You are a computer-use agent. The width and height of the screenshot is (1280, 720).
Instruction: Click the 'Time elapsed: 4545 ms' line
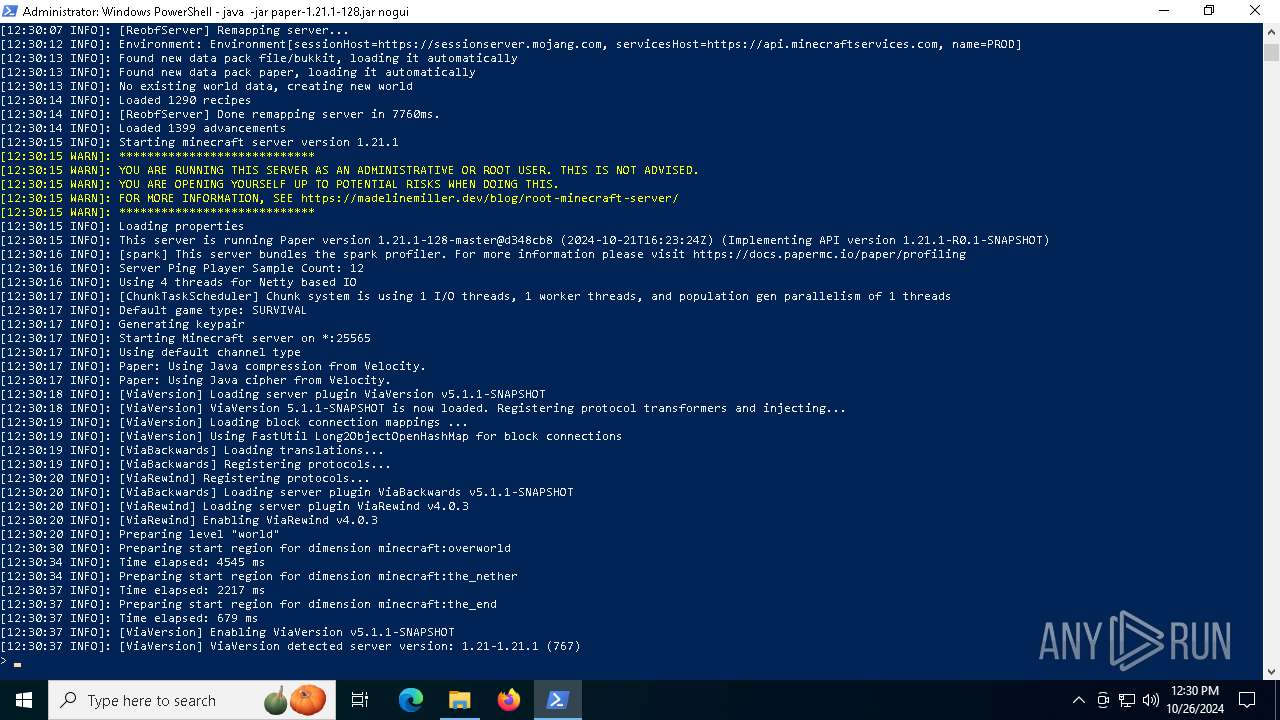(x=133, y=562)
